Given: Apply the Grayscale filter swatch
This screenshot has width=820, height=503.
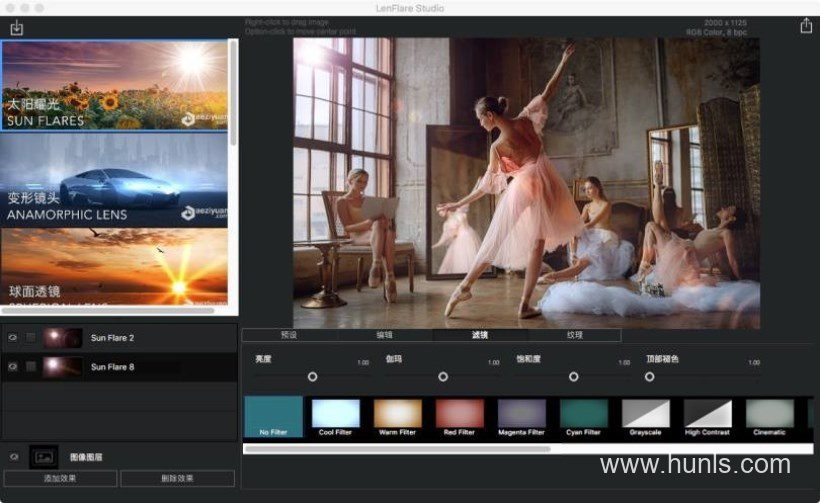Looking at the screenshot, I should (645, 417).
